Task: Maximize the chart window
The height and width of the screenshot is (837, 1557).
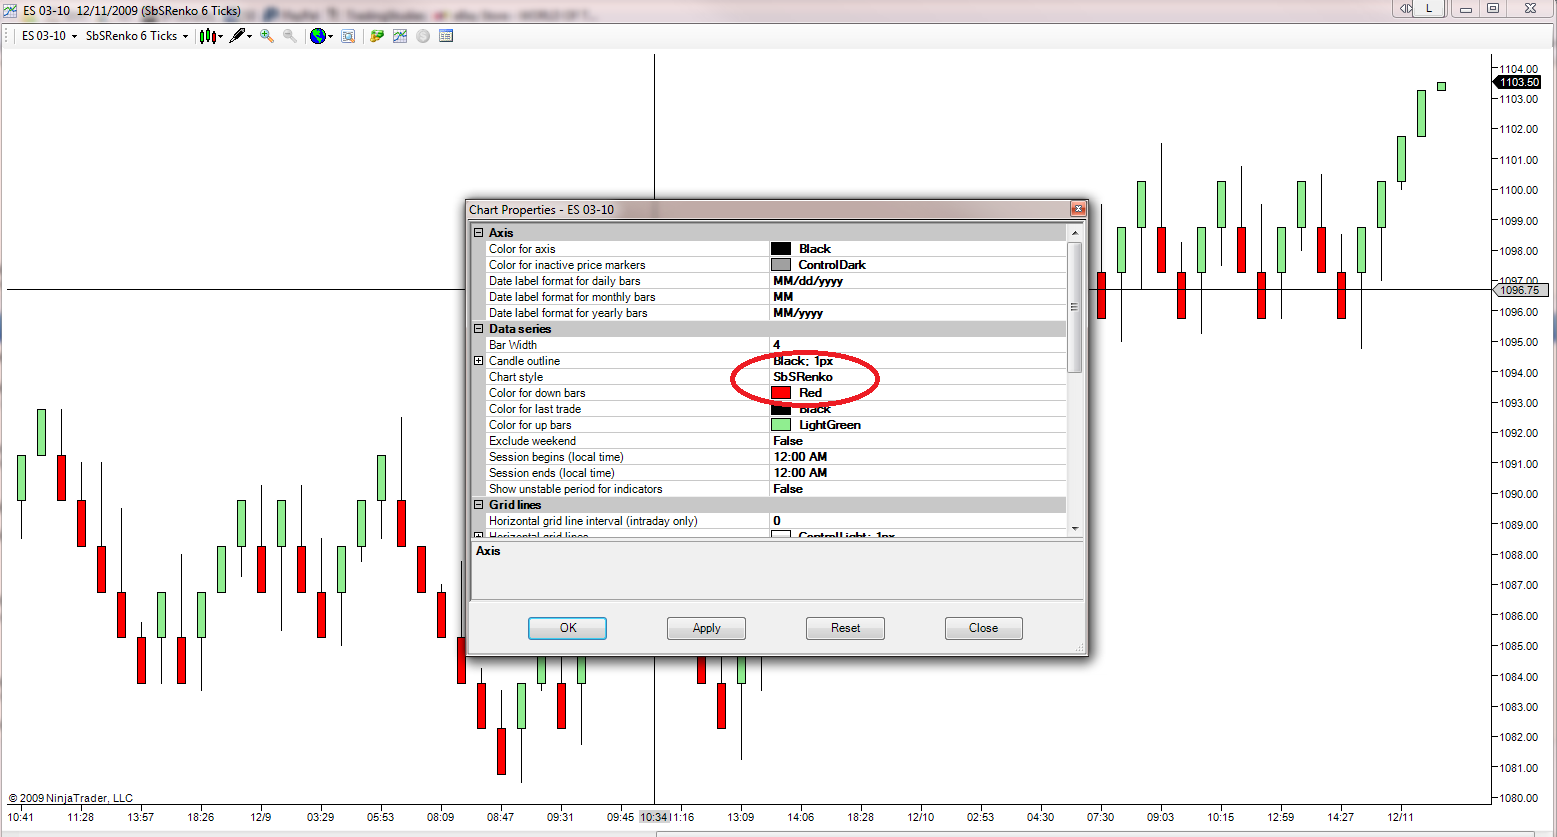Action: pos(1493,8)
